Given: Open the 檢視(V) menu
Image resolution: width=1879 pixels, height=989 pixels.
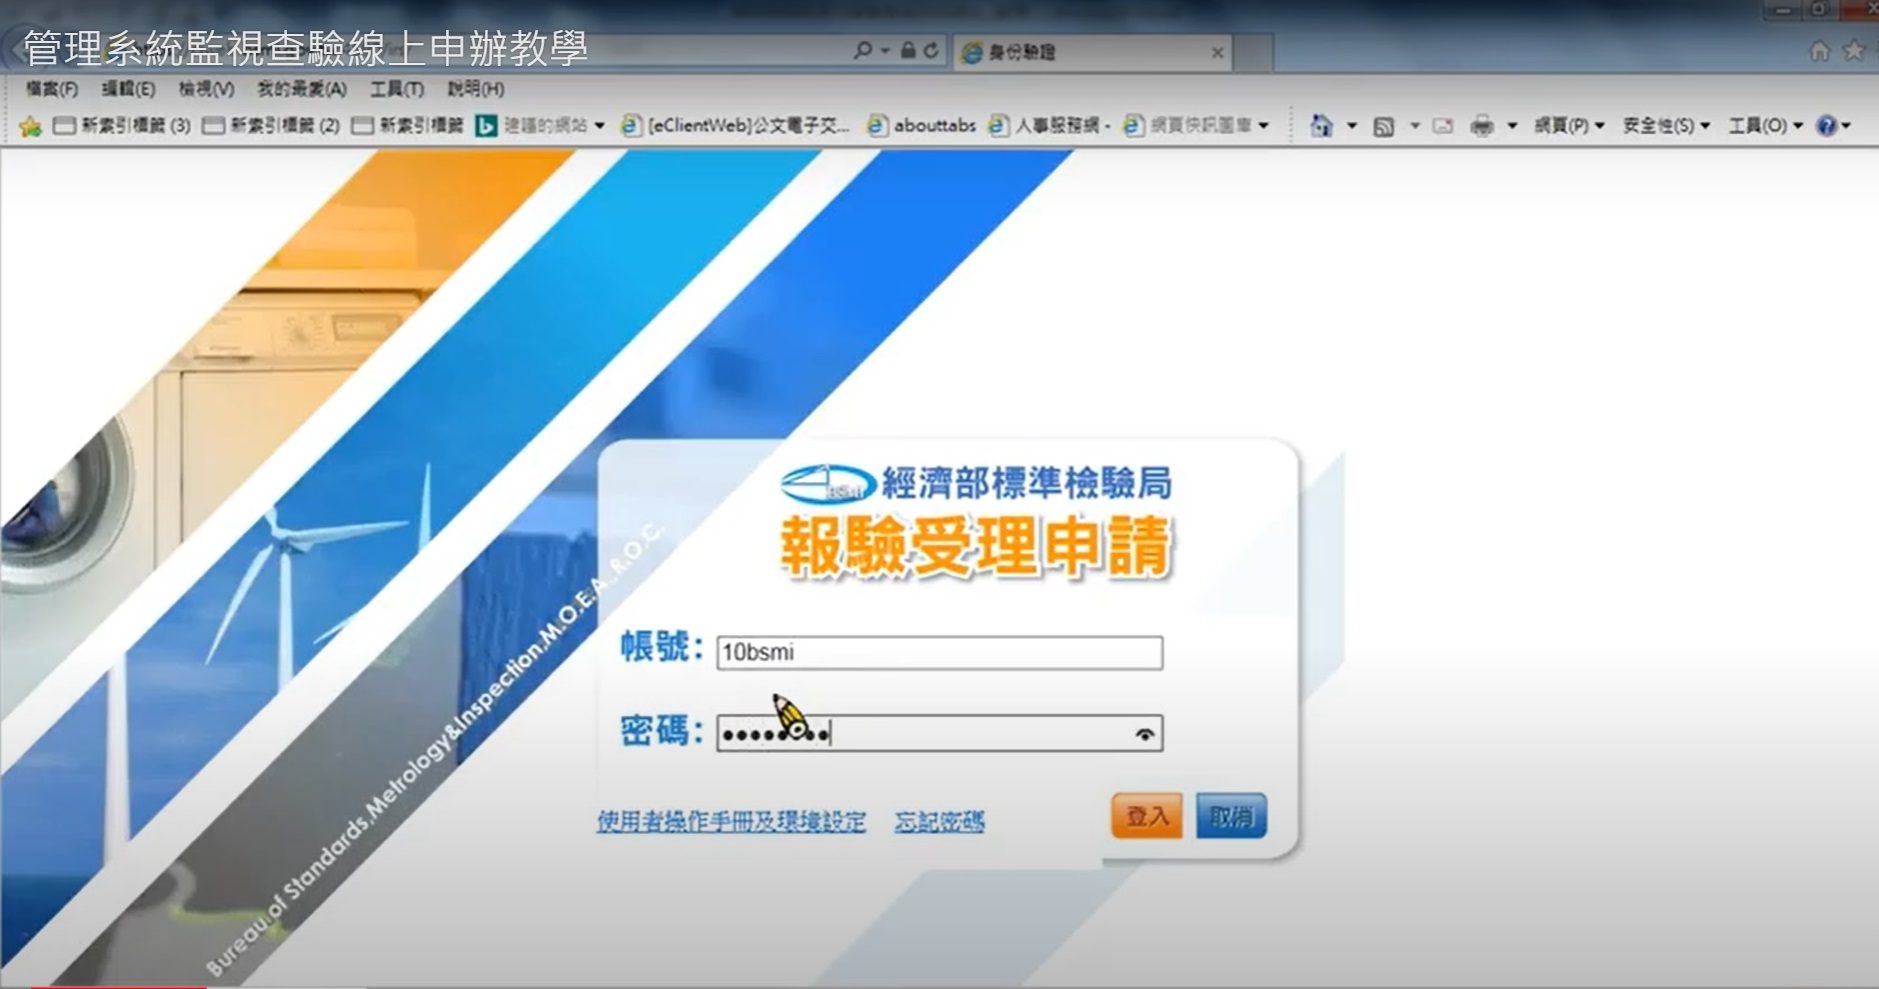Looking at the screenshot, I should coord(206,89).
